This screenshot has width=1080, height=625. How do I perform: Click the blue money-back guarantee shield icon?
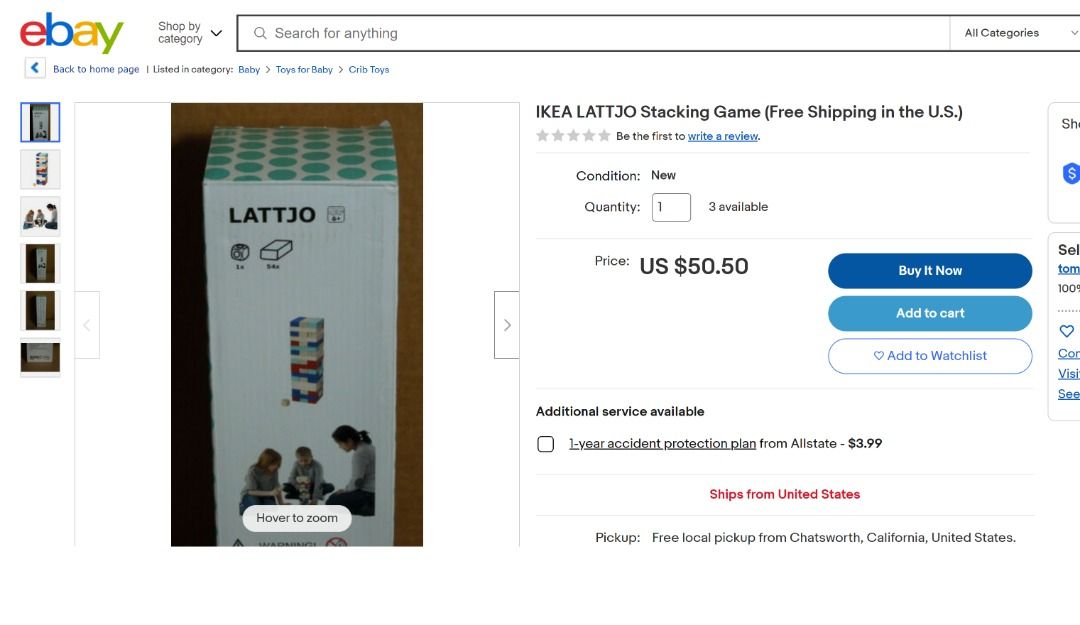[x=1071, y=173]
